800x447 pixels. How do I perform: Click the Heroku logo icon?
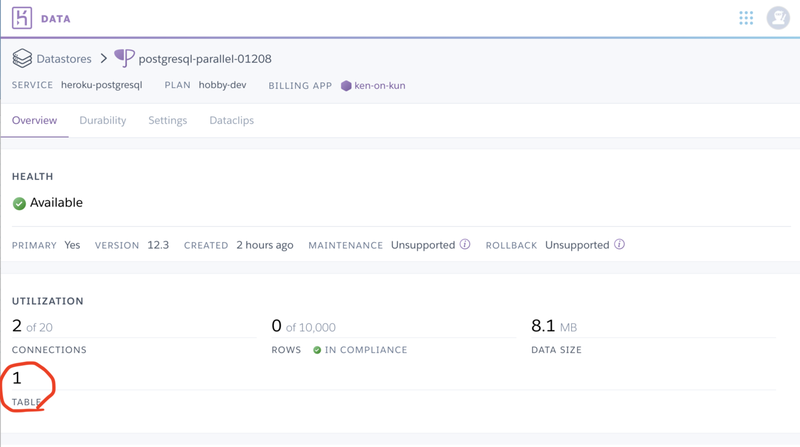(x=22, y=18)
